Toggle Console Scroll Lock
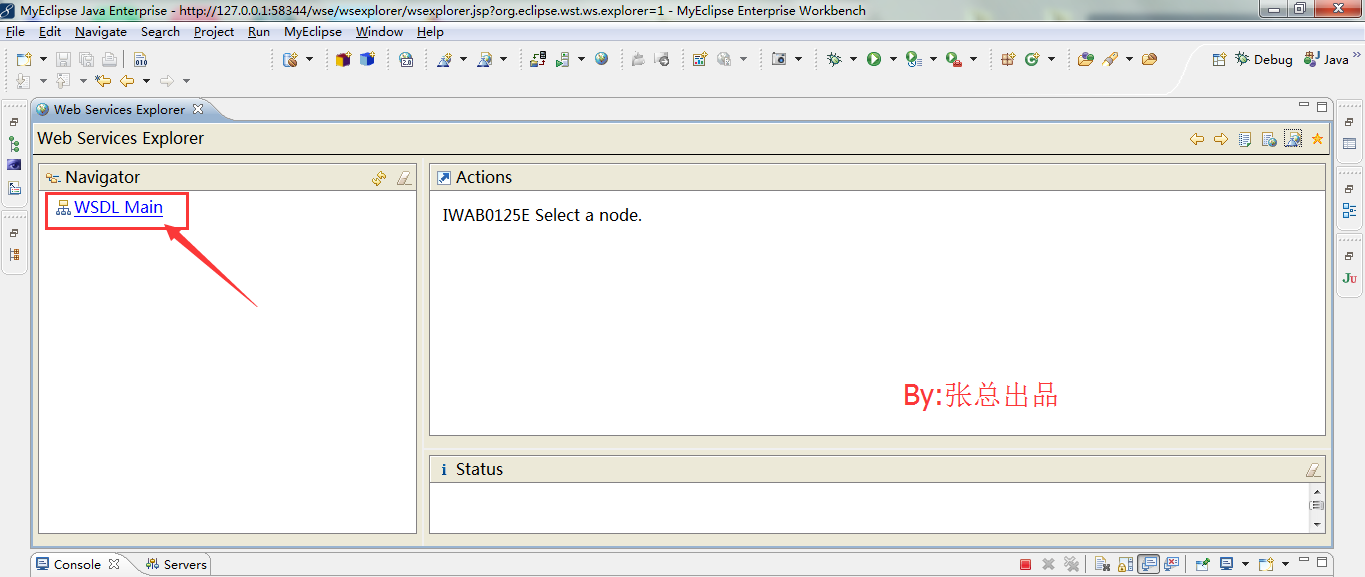This screenshot has height=577, width=1365. [x=1125, y=564]
